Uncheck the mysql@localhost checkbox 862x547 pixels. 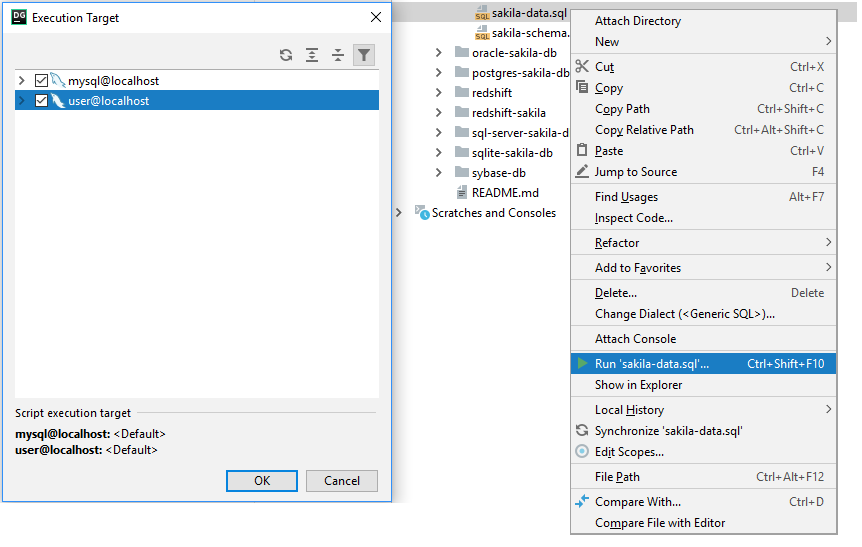[41, 81]
